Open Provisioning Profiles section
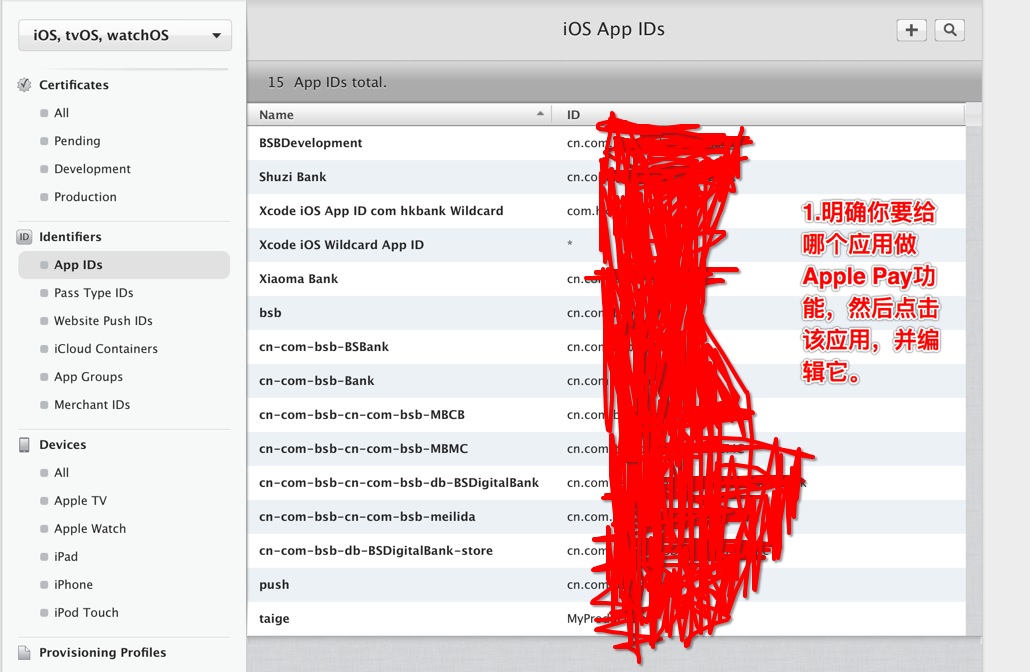 point(102,652)
